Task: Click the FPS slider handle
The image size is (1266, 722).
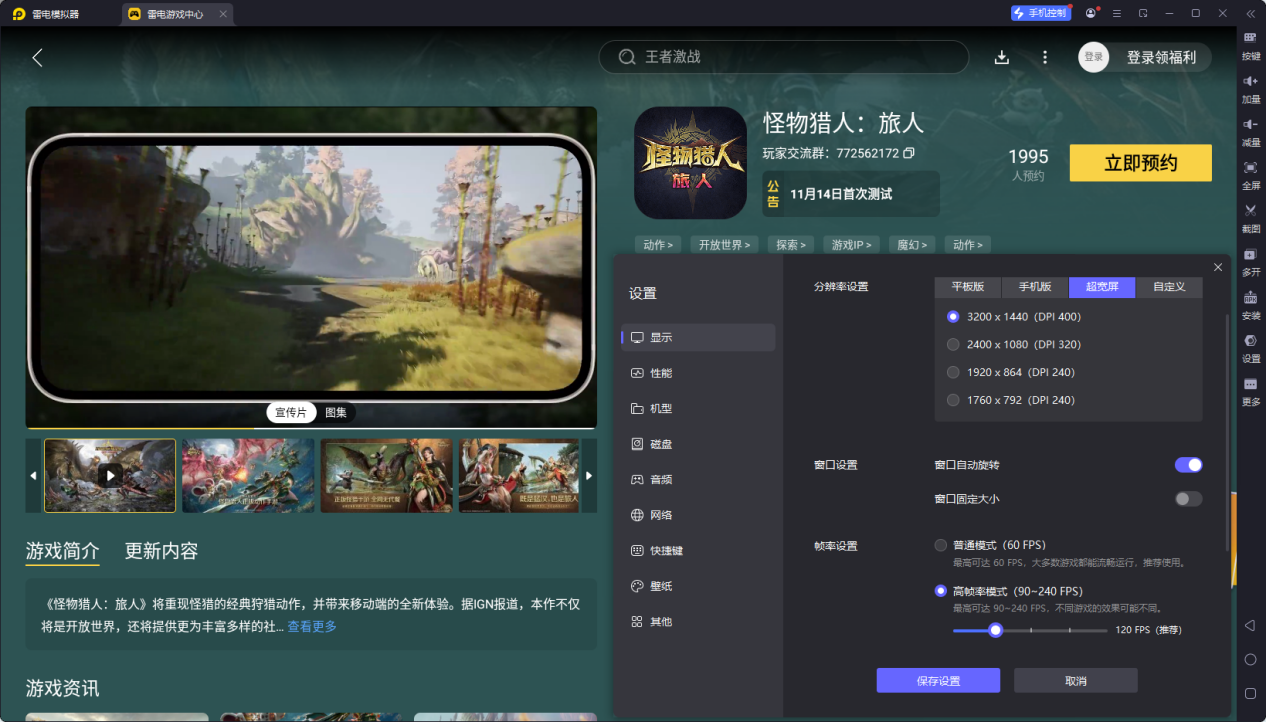Action: (x=995, y=630)
